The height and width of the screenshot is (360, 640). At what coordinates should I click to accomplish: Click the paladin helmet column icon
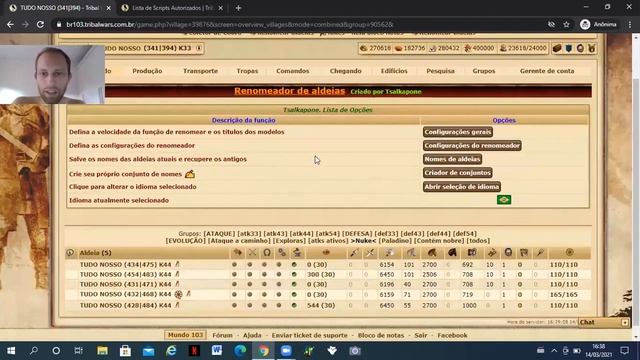click(x=508, y=253)
